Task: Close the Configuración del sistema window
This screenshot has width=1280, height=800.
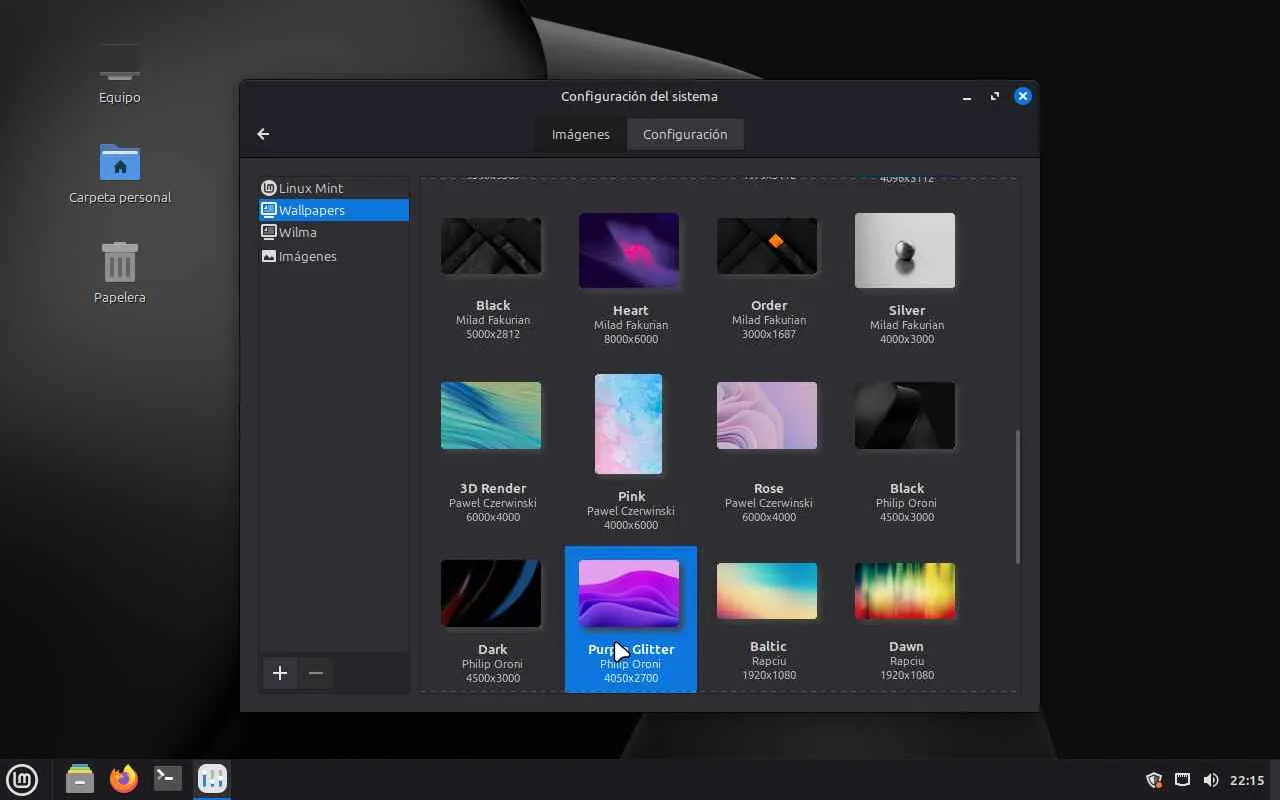Action: point(1023,96)
